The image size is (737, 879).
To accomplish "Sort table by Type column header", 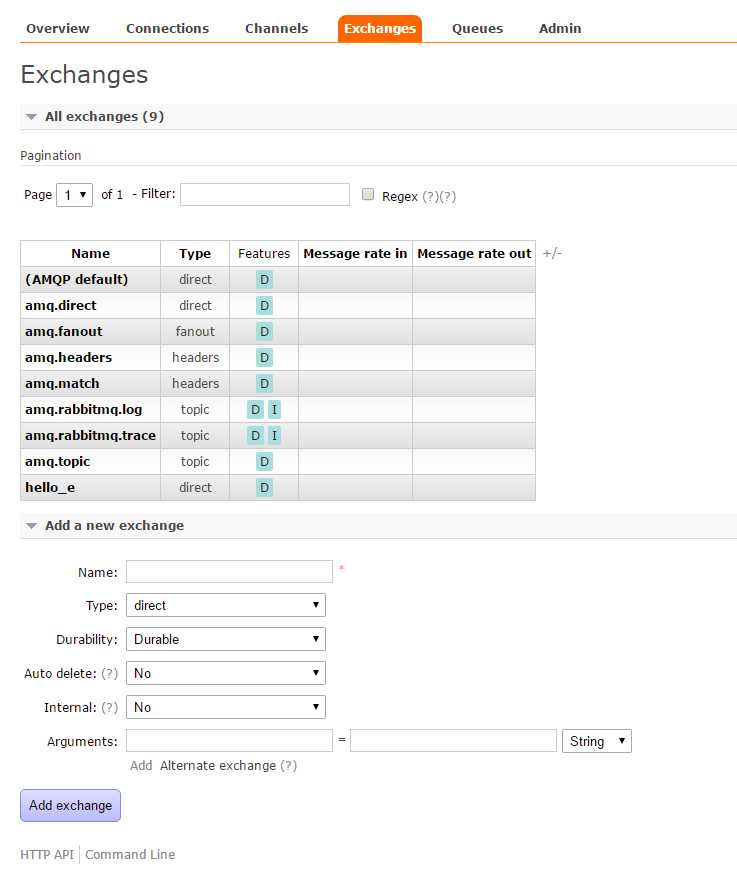I will tap(195, 253).
